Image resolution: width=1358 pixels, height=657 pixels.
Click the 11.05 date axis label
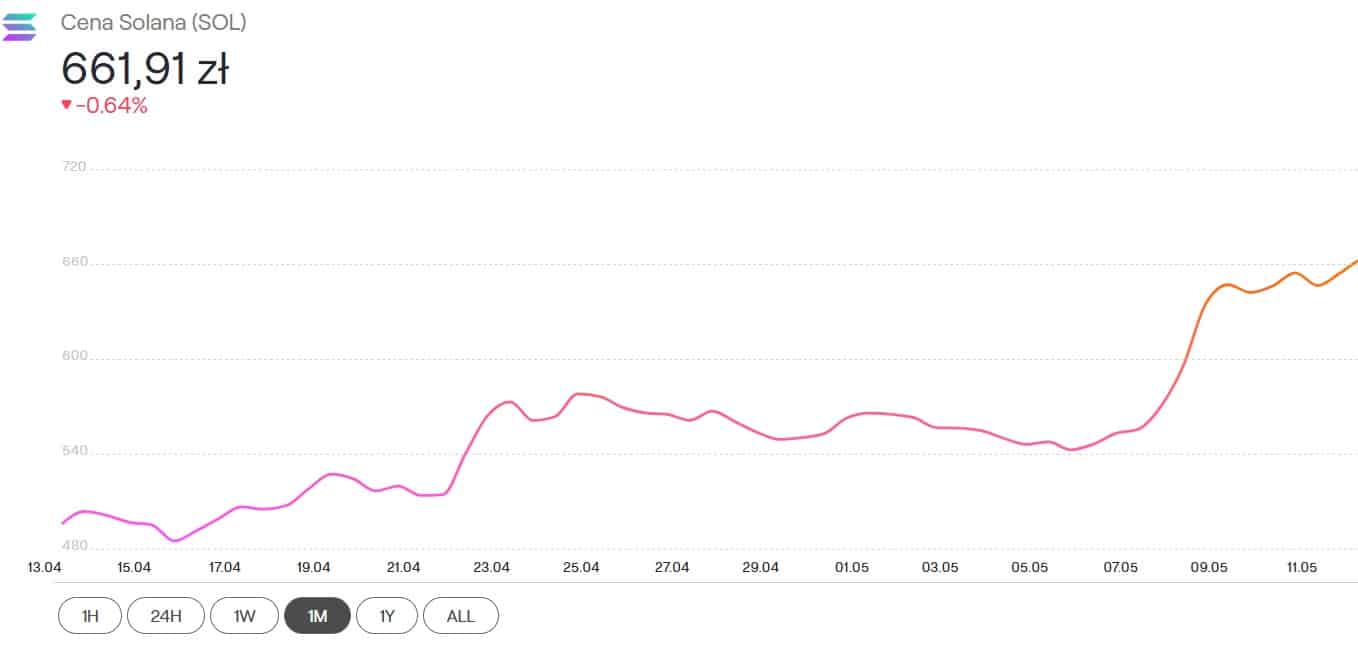(x=1301, y=567)
